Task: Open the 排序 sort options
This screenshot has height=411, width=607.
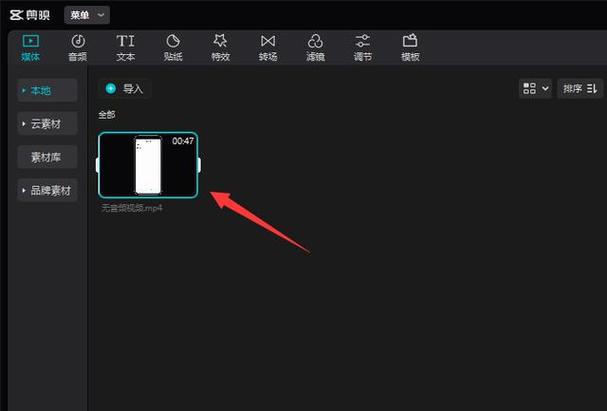Action: [x=580, y=89]
